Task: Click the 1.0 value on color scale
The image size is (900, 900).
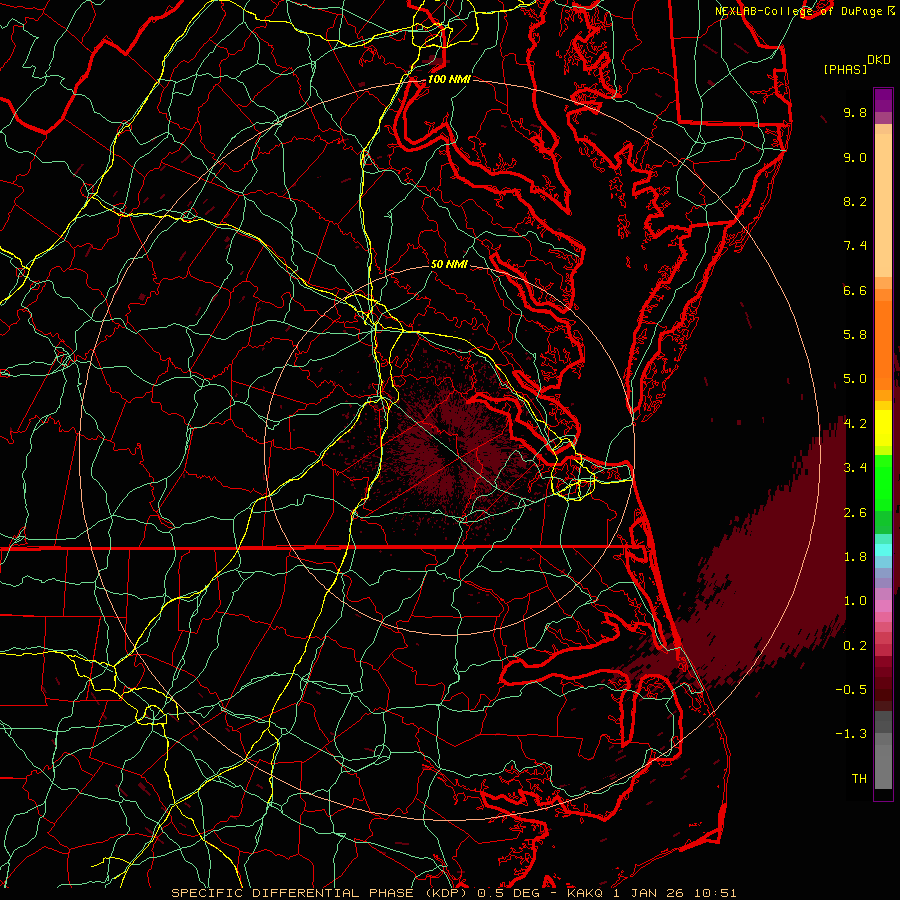Action: point(855,601)
